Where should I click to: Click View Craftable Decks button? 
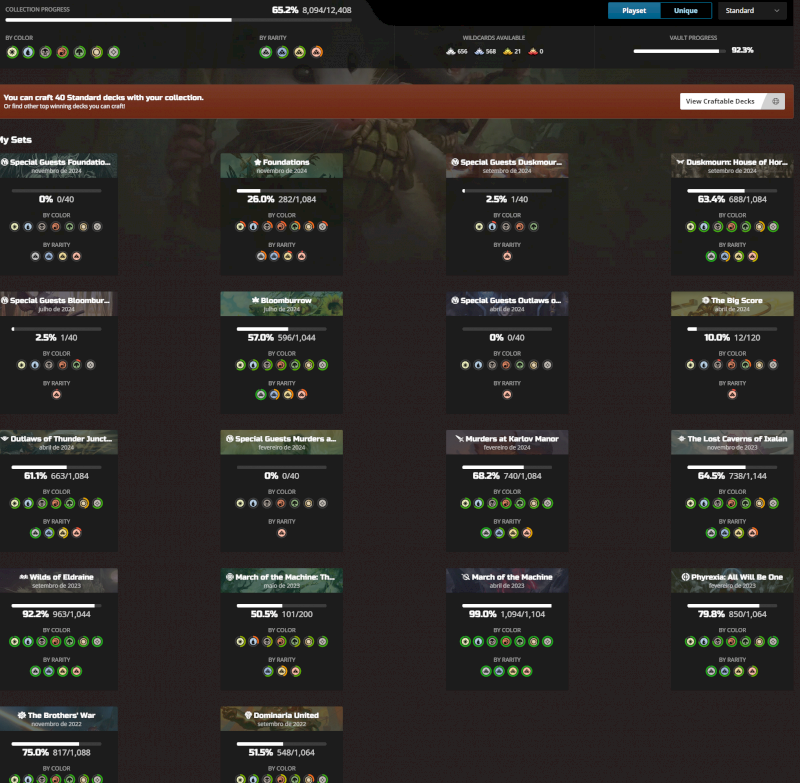point(732,101)
